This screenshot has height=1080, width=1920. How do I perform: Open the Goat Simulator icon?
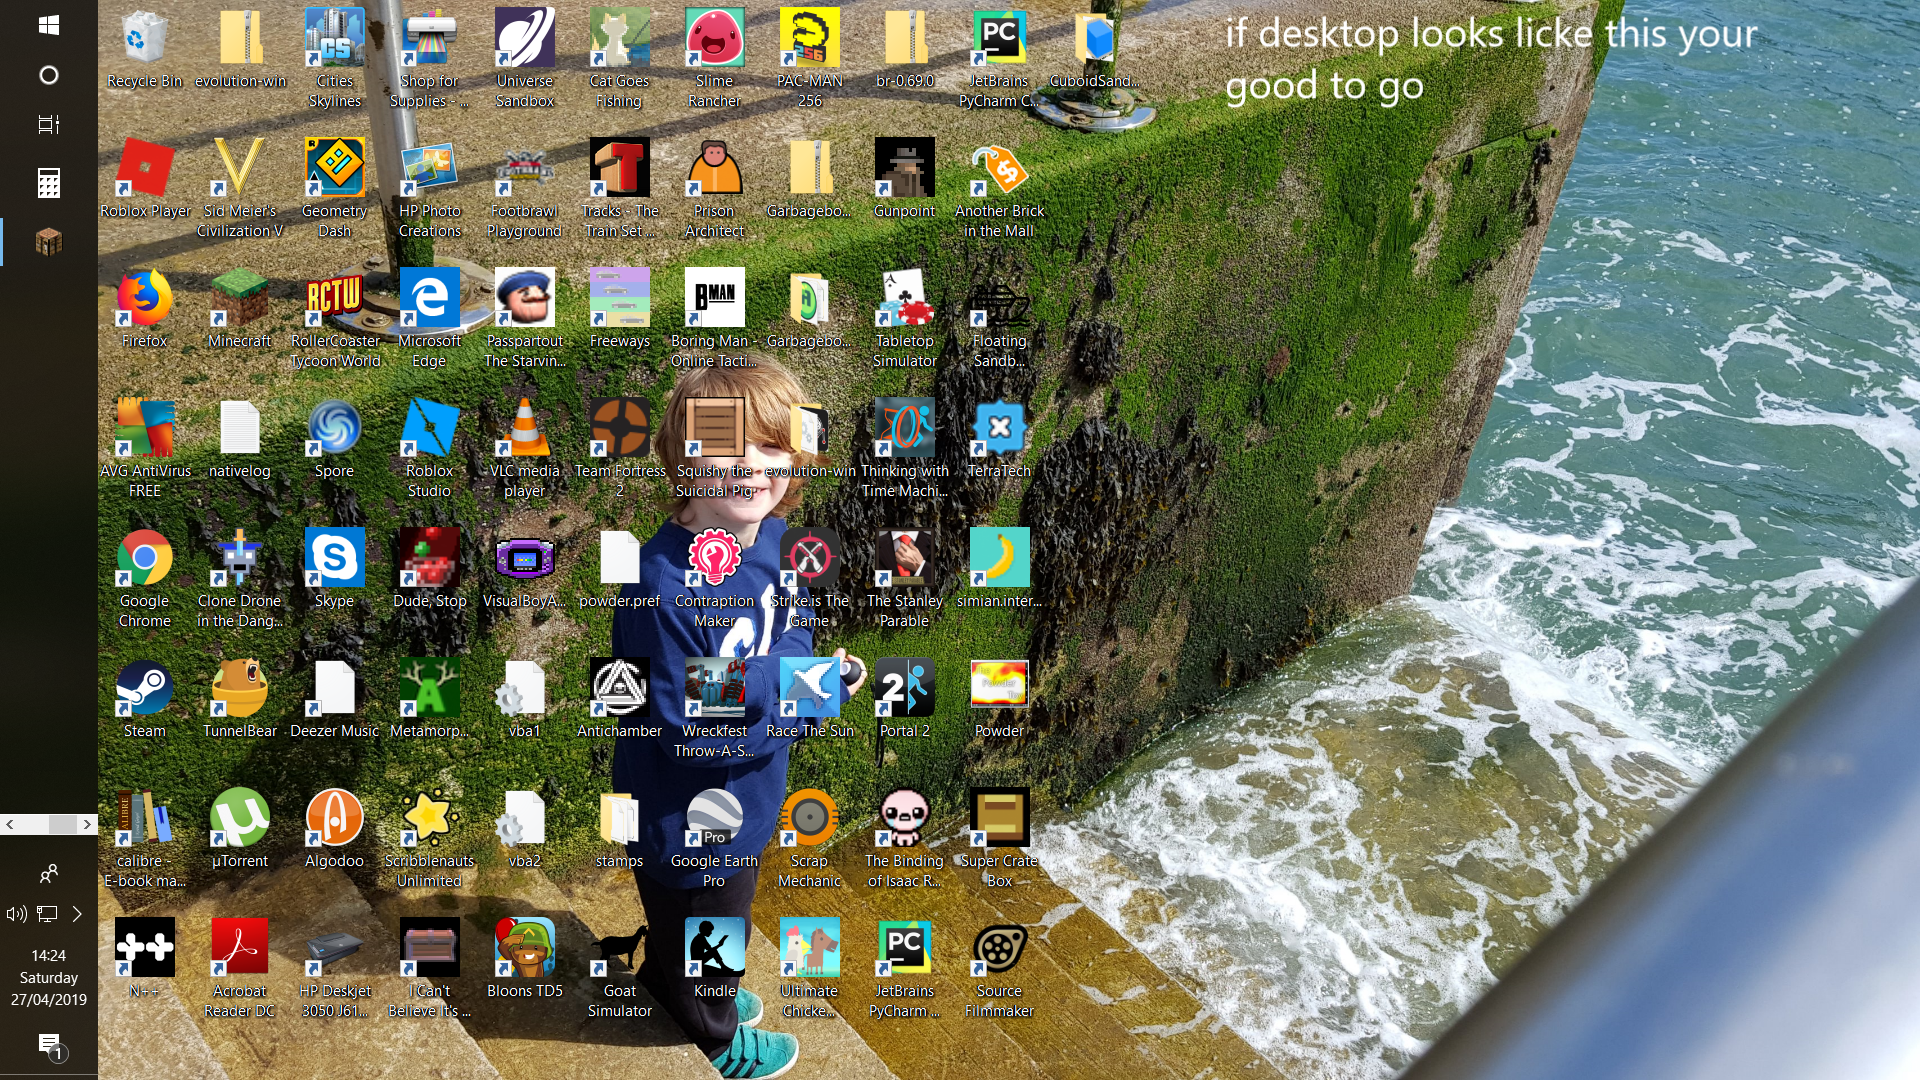click(x=619, y=949)
